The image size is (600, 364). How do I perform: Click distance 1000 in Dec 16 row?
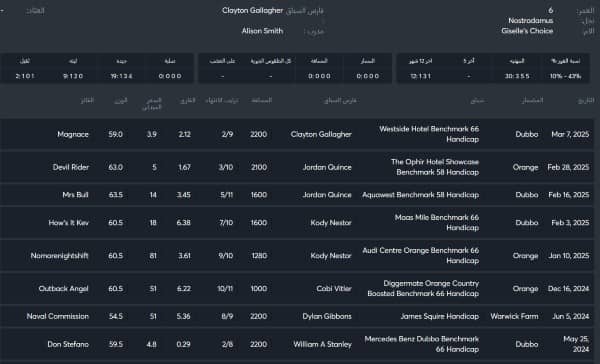(259, 289)
